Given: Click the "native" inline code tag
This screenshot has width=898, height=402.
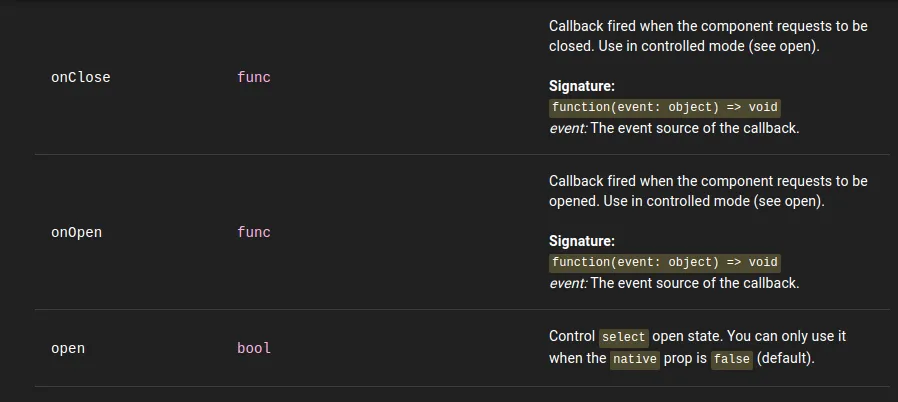Looking at the screenshot, I should point(635,359).
